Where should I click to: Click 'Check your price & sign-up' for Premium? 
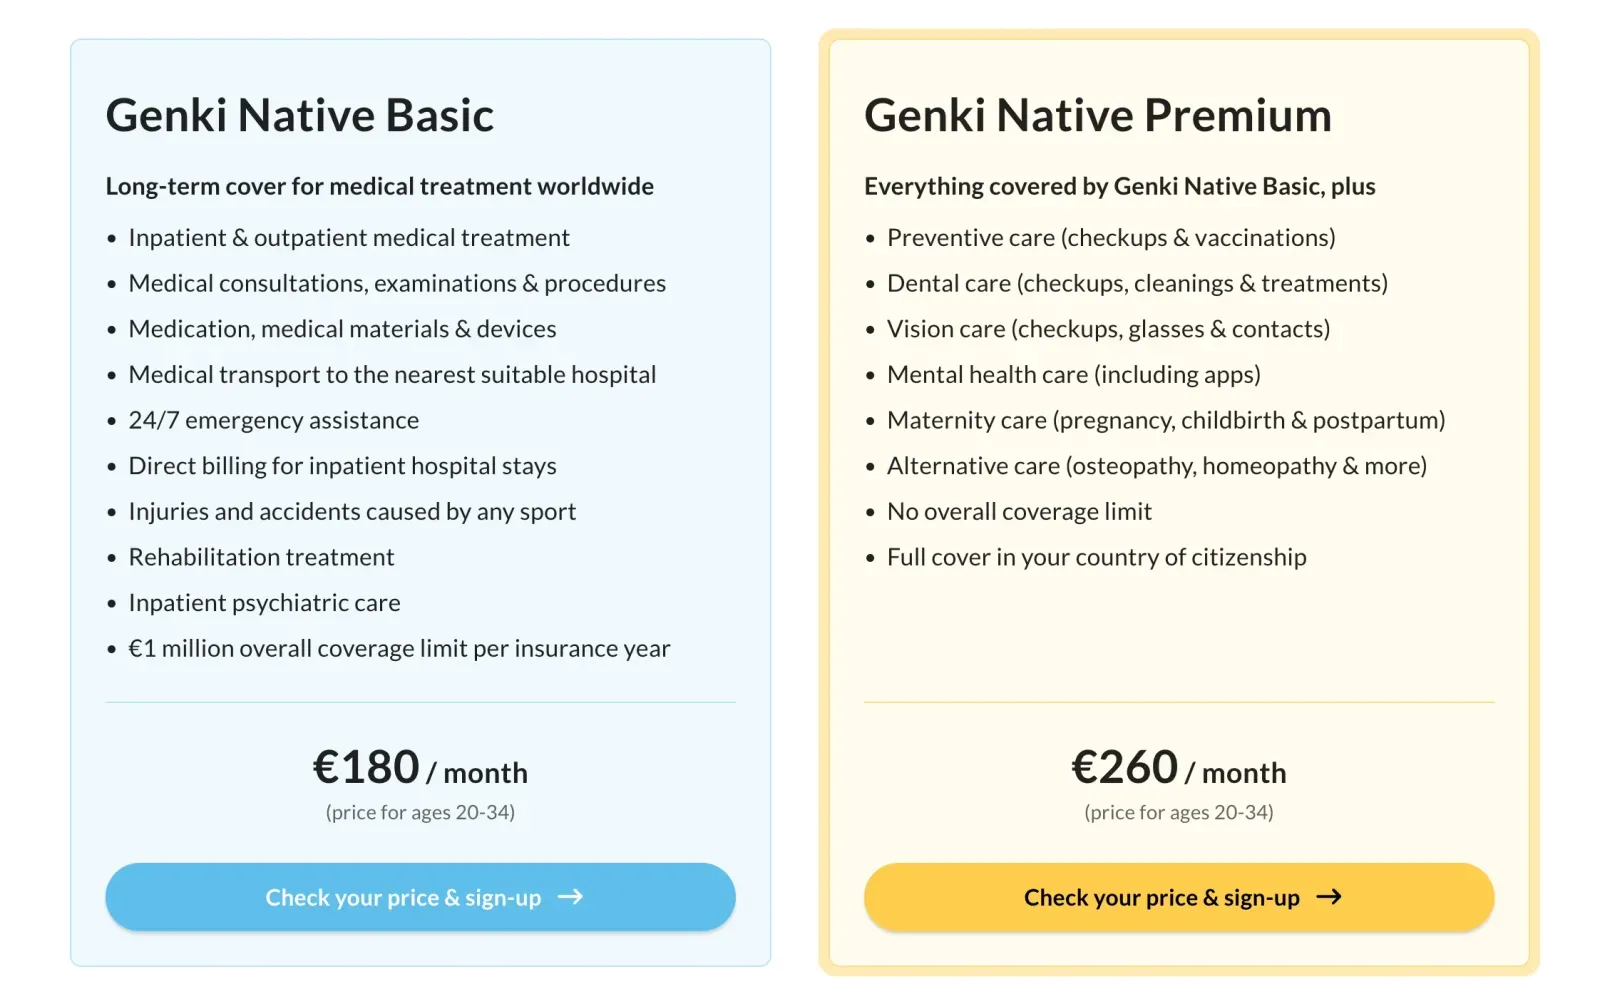coord(1178,897)
